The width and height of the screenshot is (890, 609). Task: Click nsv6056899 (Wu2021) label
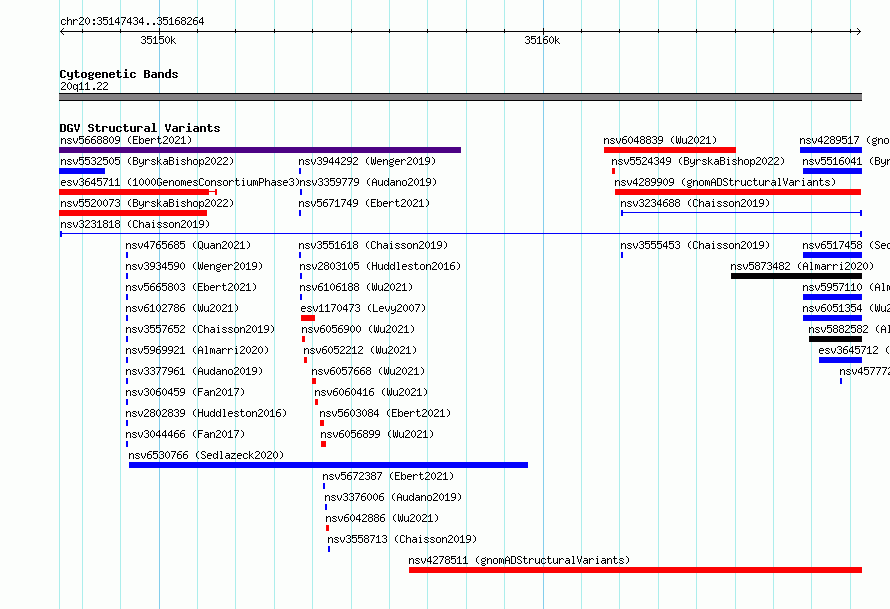click(377, 434)
